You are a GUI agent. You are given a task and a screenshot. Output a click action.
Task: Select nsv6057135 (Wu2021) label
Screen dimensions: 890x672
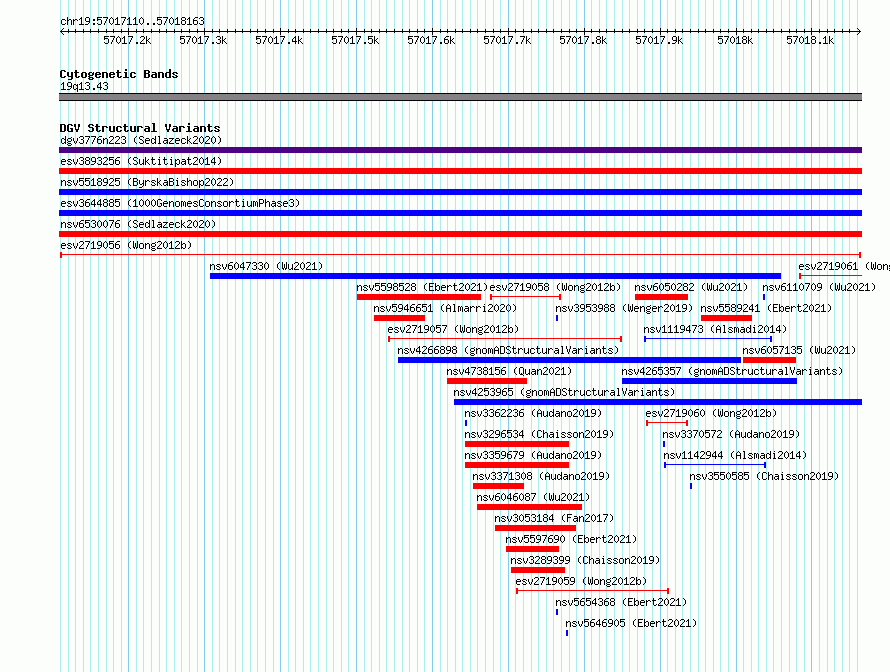799,350
